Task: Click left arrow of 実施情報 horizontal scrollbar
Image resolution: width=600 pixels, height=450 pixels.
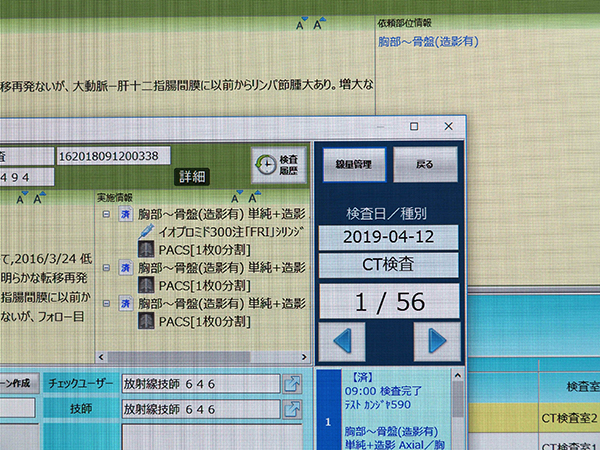Action: point(103,357)
